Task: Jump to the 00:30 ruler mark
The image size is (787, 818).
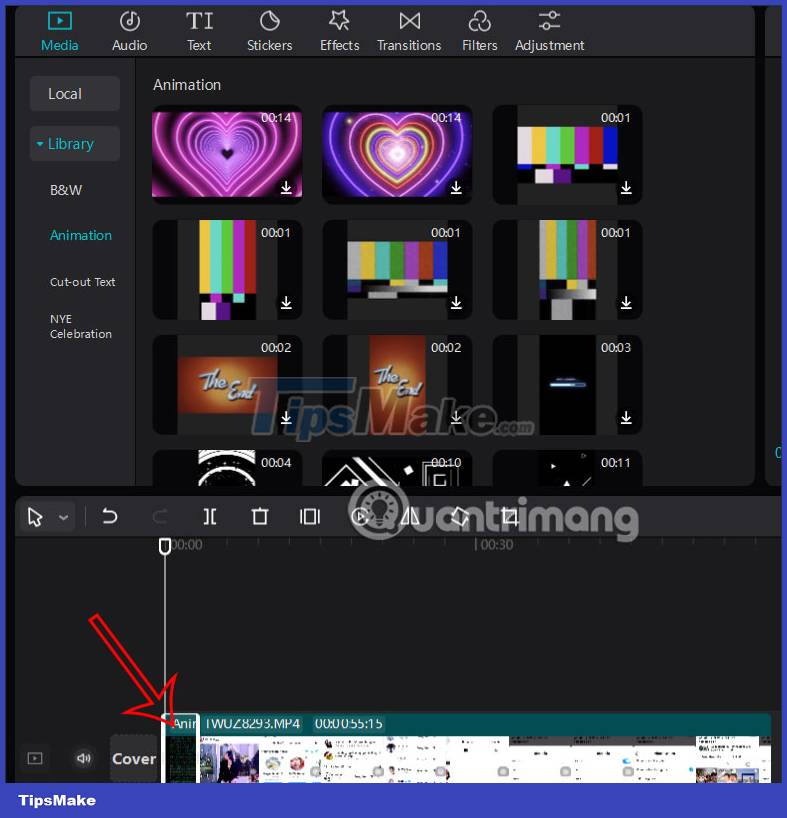Action: [495, 545]
